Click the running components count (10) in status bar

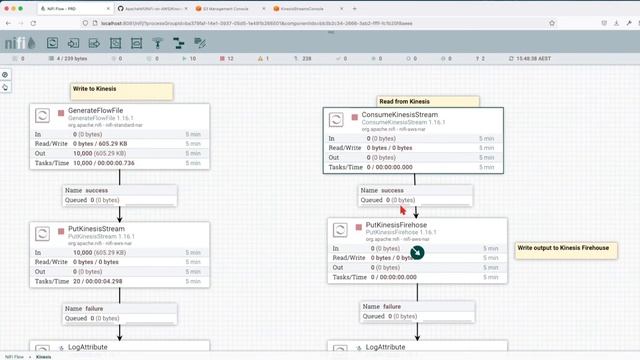click(x=189, y=59)
